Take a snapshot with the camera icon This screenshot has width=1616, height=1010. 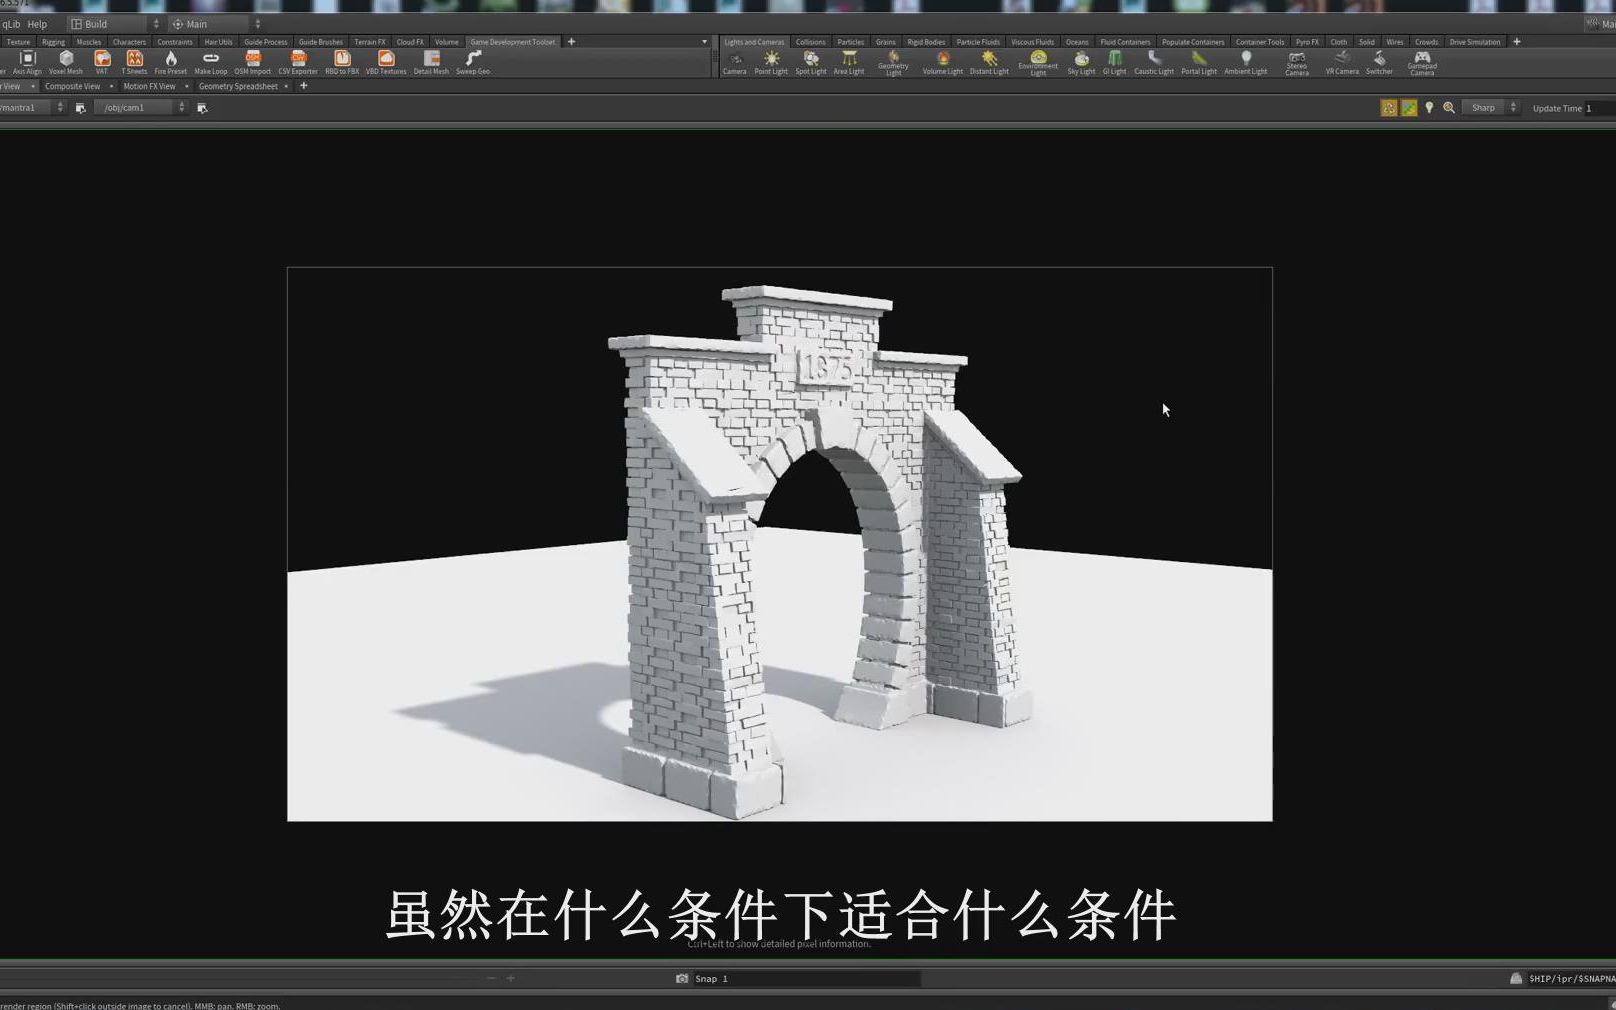pos(682,979)
